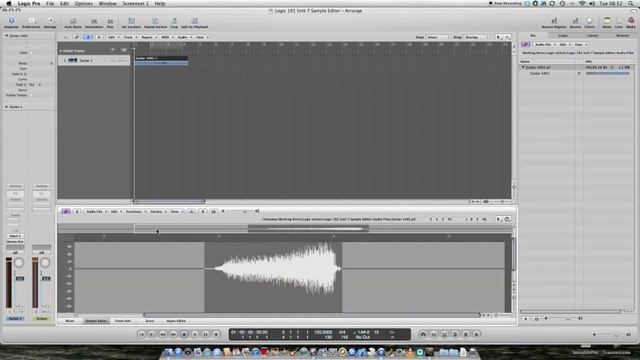640x360 pixels.
Task: Expand the Global Tracks disclosure triangle
Action: (61, 51)
